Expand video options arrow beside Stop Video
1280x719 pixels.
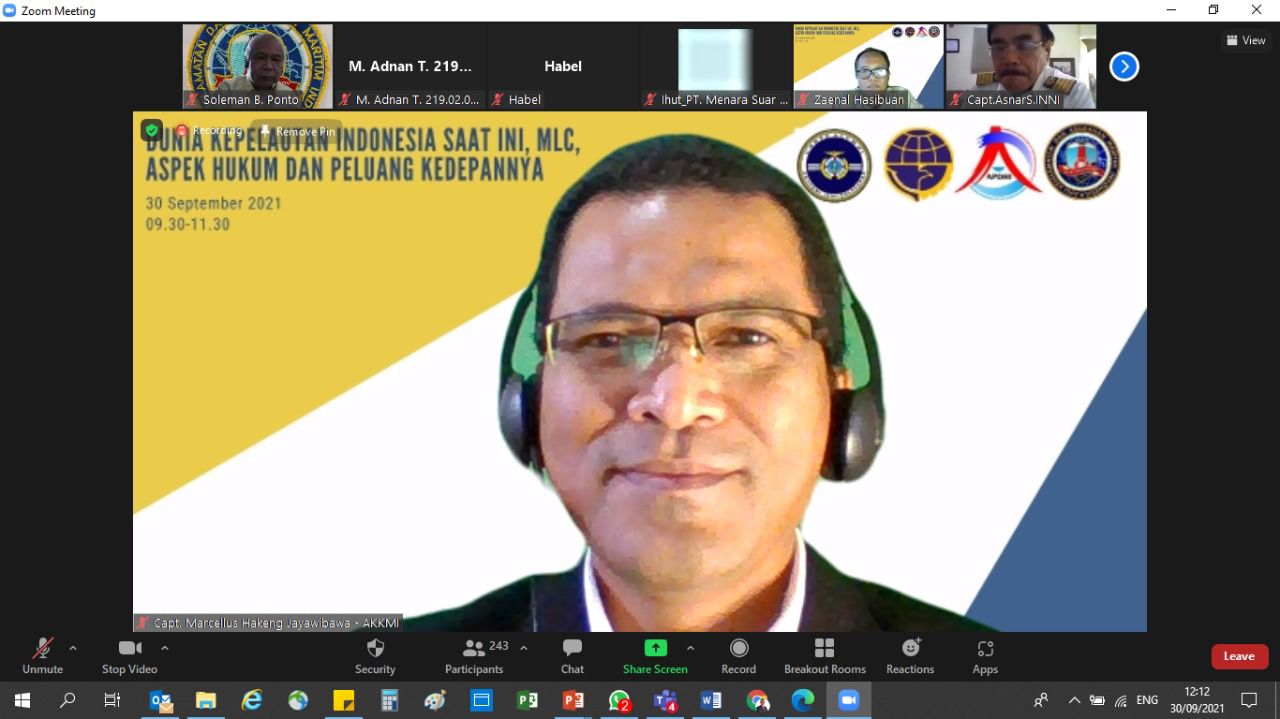[x=165, y=648]
